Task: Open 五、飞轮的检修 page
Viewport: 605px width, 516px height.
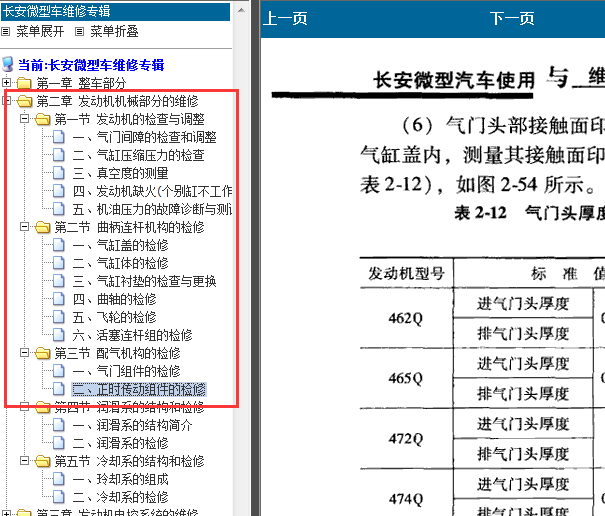Action: 115,317
